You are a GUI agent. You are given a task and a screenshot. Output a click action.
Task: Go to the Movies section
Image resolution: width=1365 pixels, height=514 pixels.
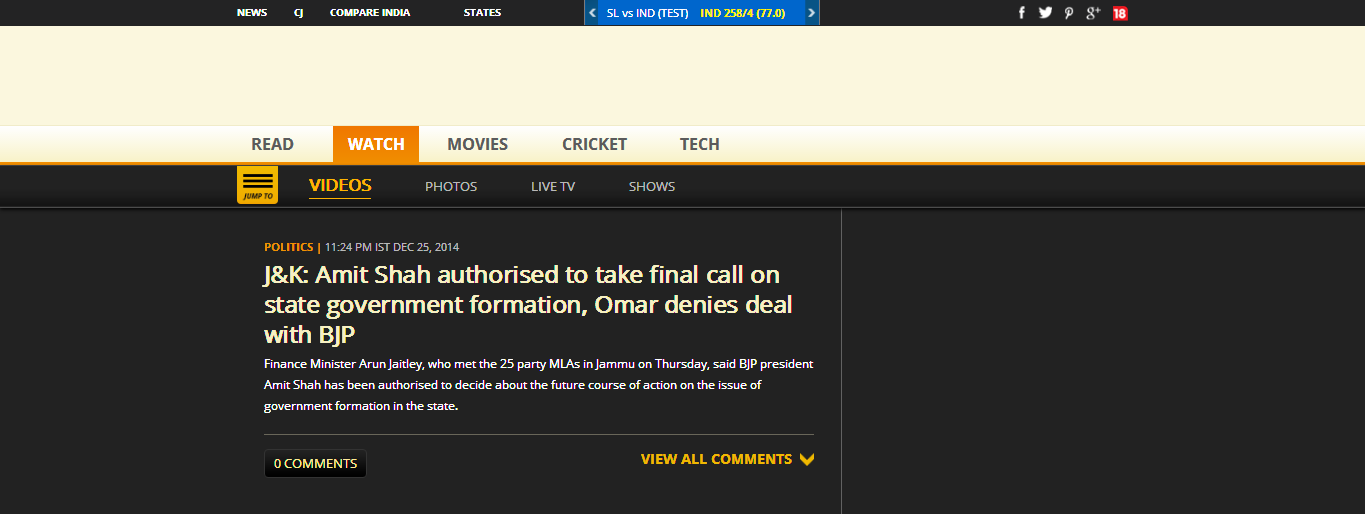(477, 144)
